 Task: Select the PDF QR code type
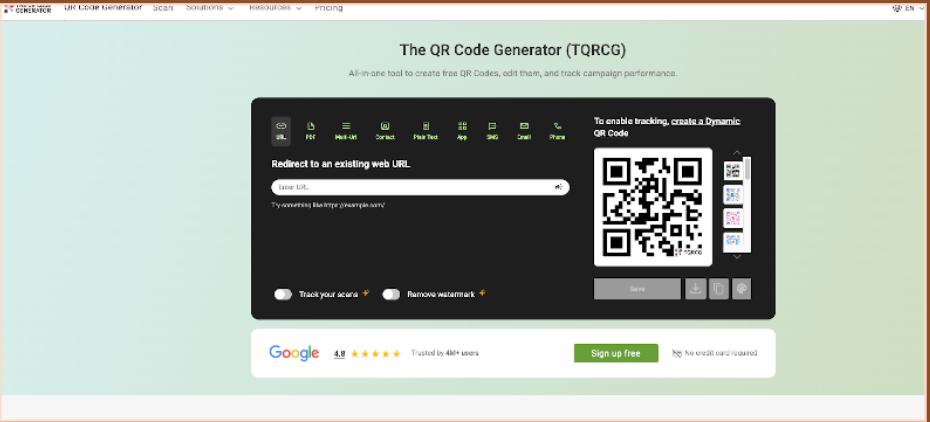pyautogui.click(x=310, y=131)
